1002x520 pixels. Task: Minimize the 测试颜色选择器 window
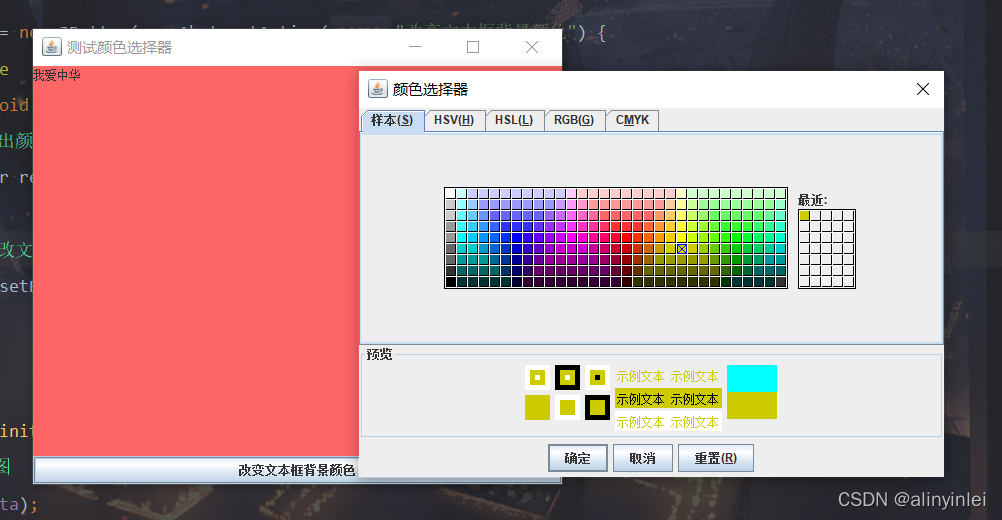(x=415, y=47)
